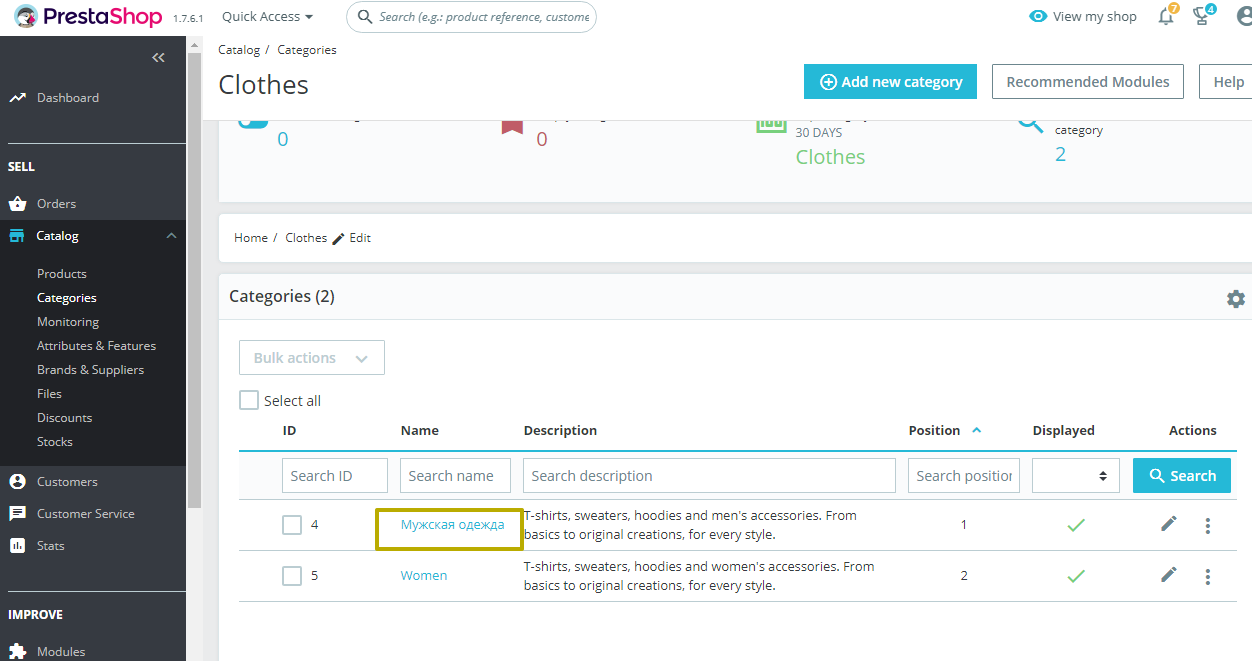The height and width of the screenshot is (661, 1252).
Task: Click the Search ID filter field
Action: 335,476
